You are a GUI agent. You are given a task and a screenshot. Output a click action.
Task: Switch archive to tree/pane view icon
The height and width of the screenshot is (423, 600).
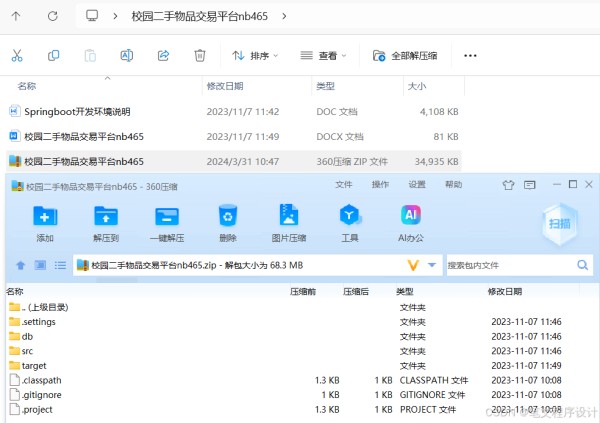point(40,265)
